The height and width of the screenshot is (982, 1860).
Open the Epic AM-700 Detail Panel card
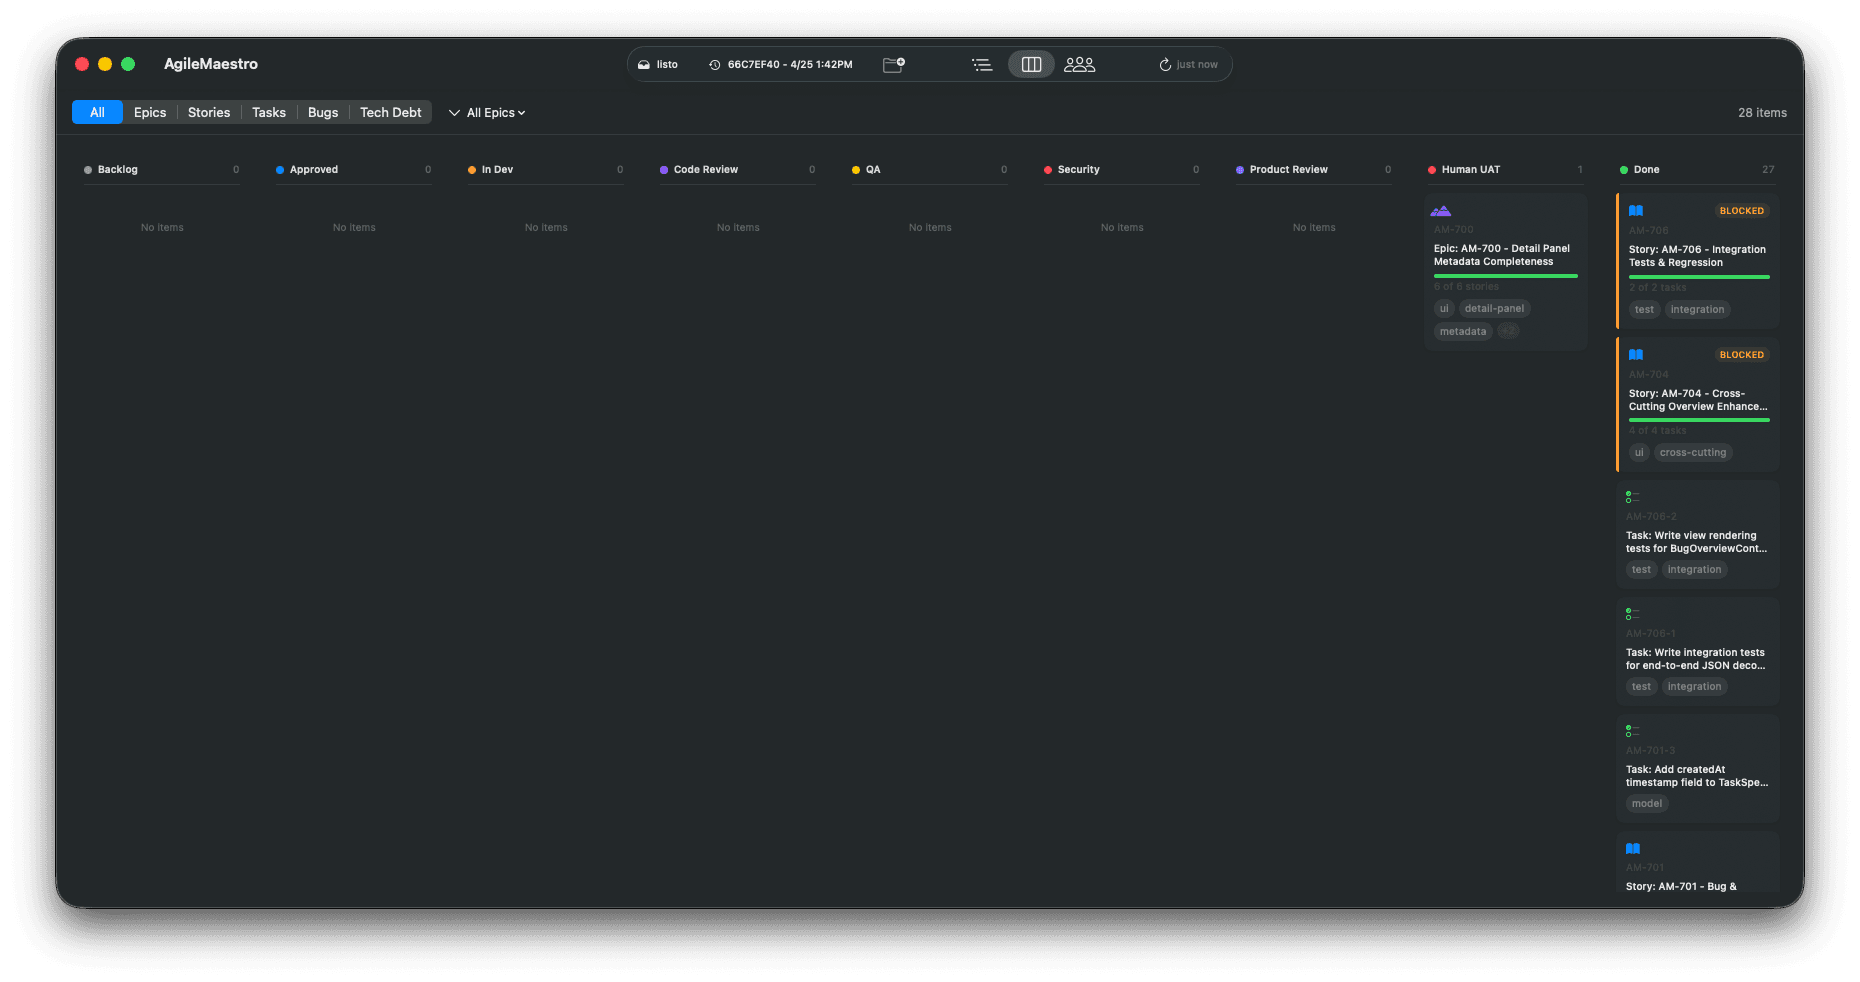(1505, 271)
